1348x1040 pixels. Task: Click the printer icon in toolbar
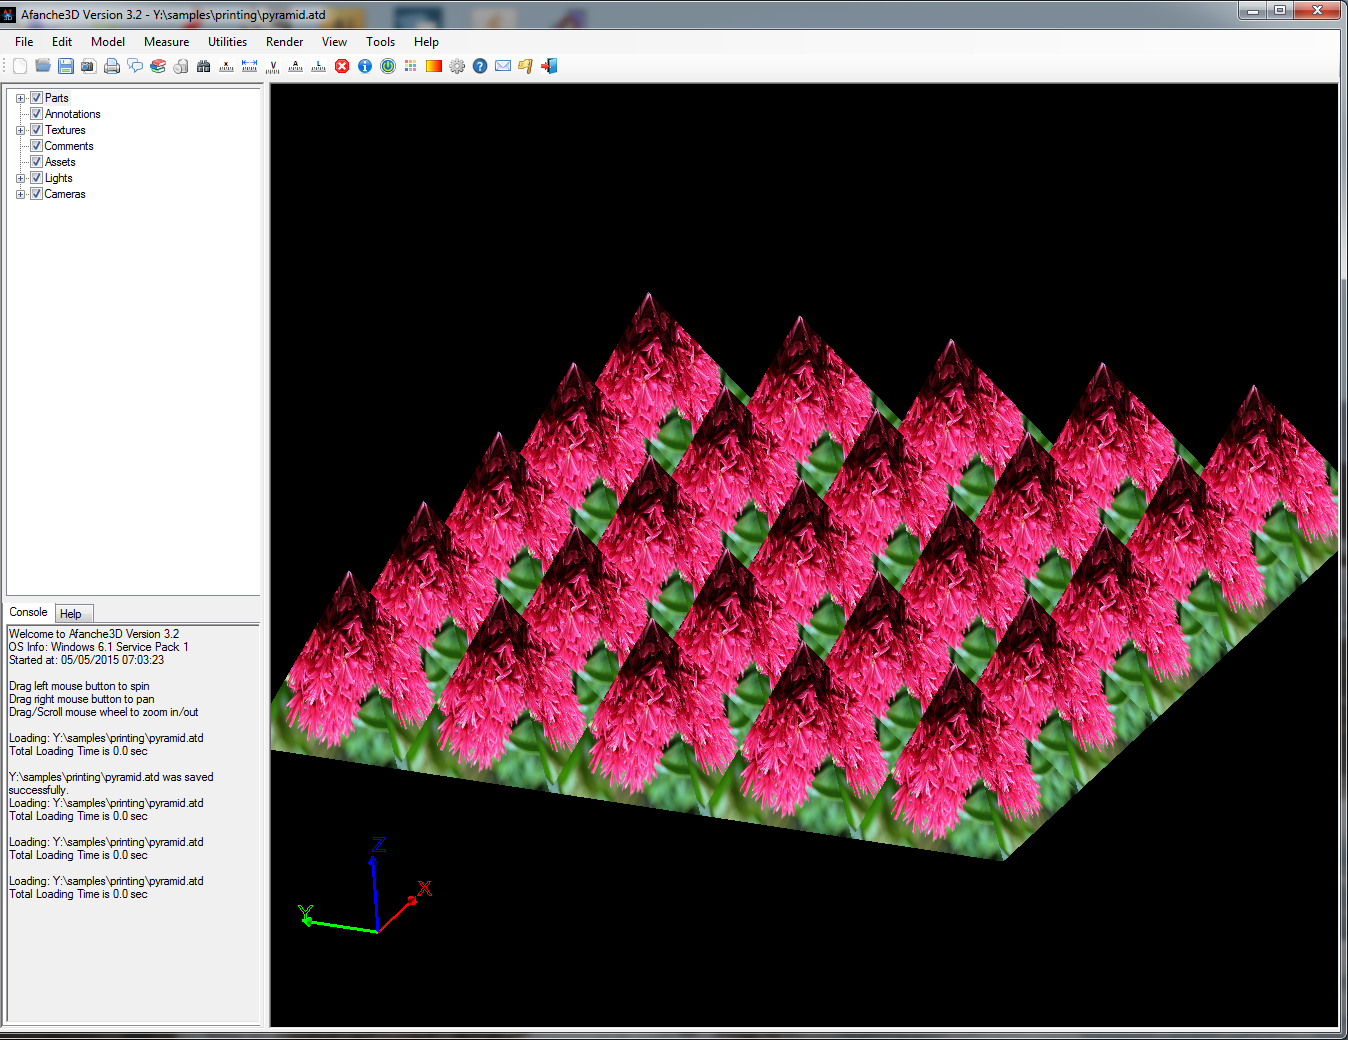click(112, 66)
